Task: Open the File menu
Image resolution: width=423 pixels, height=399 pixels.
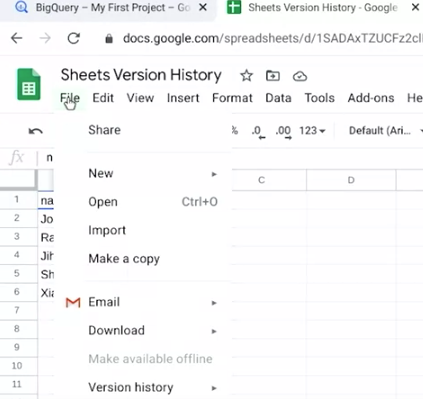Action: 70,98
